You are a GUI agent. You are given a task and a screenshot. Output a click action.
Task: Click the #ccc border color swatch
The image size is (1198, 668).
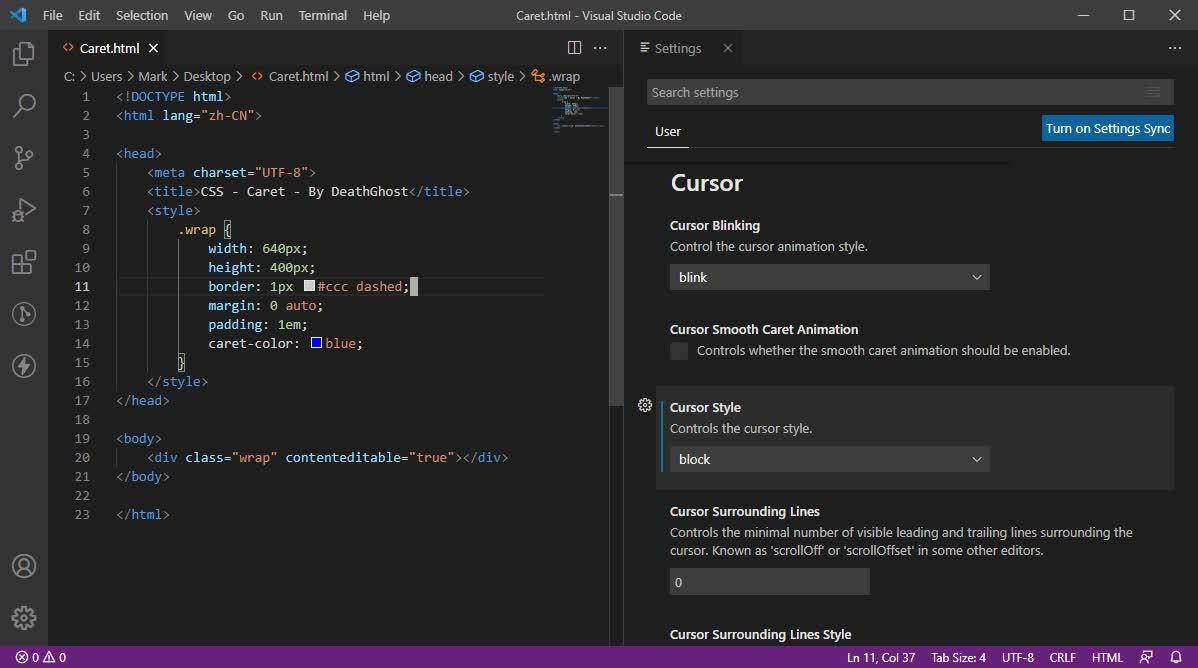(309, 286)
